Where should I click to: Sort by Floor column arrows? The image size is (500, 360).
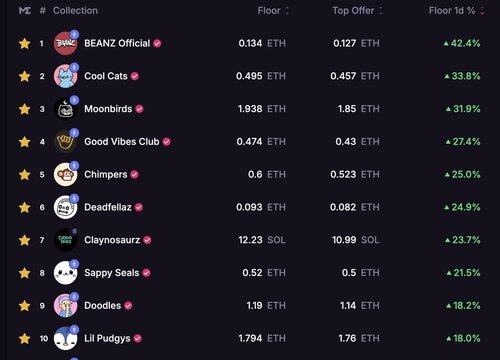coord(287,11)
